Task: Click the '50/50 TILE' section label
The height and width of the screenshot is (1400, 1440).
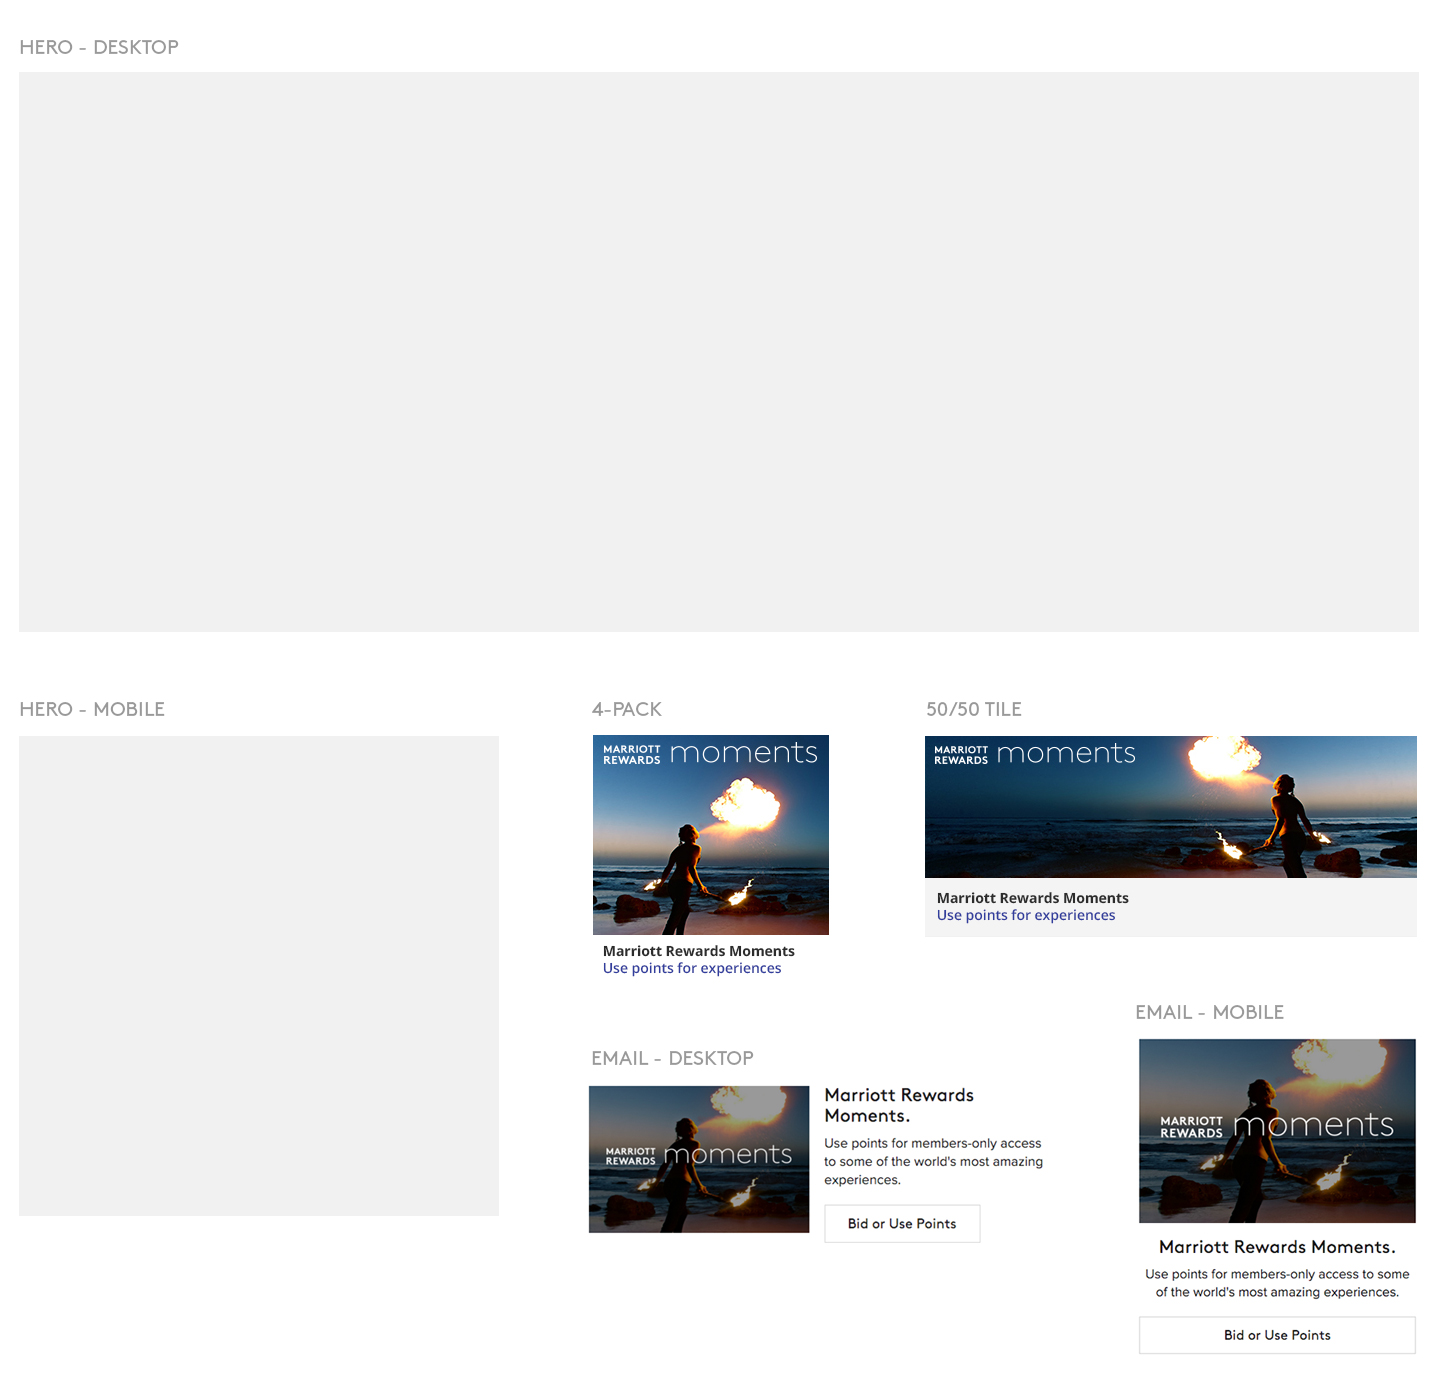Action: (x=973, y=709)
